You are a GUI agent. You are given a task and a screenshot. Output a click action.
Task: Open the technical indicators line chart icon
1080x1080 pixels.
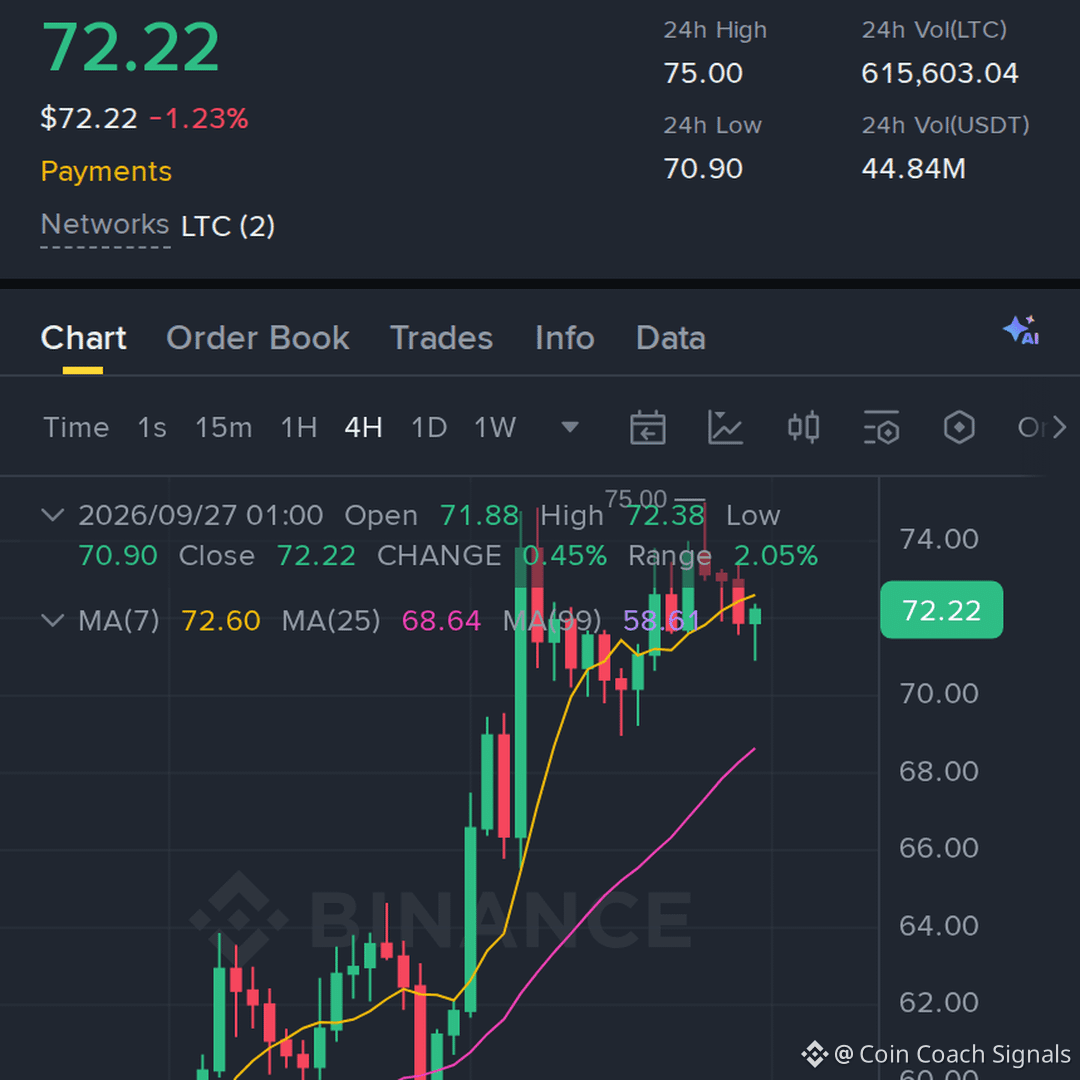[x=725, y=428]
